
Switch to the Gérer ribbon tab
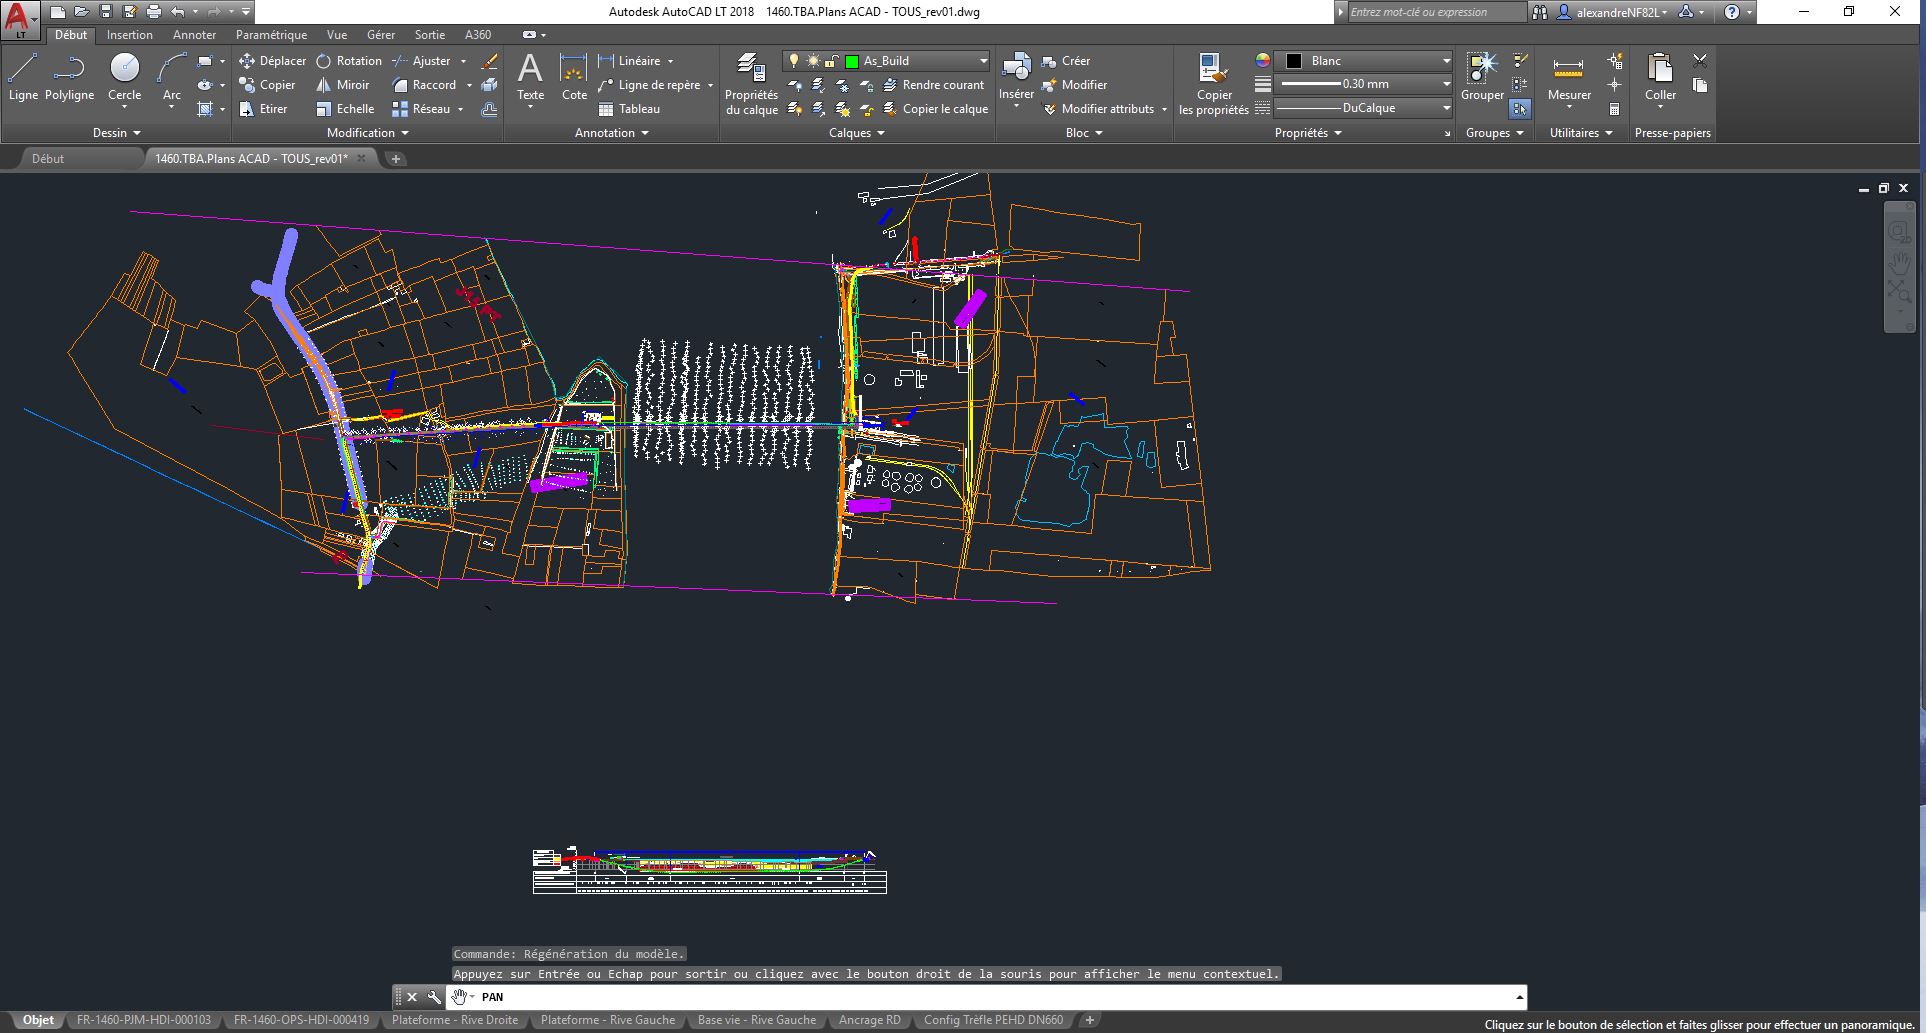pos(381,35)
